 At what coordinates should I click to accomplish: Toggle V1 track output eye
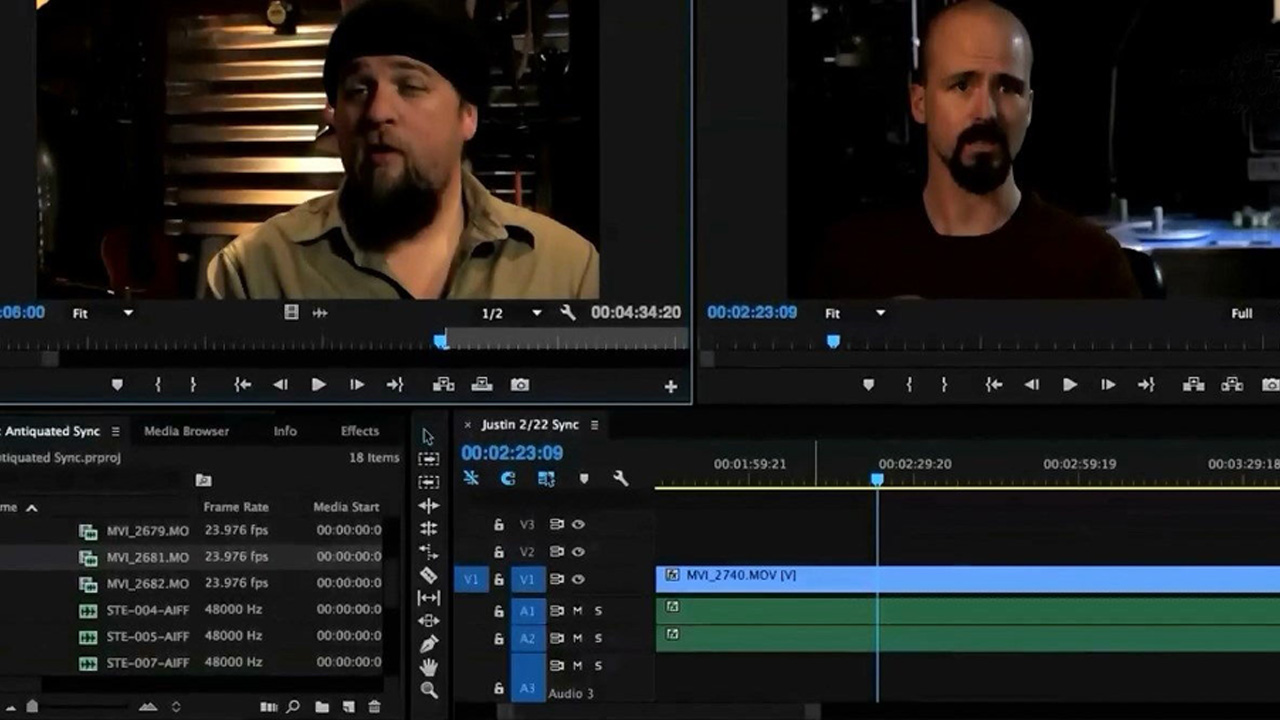578,579
